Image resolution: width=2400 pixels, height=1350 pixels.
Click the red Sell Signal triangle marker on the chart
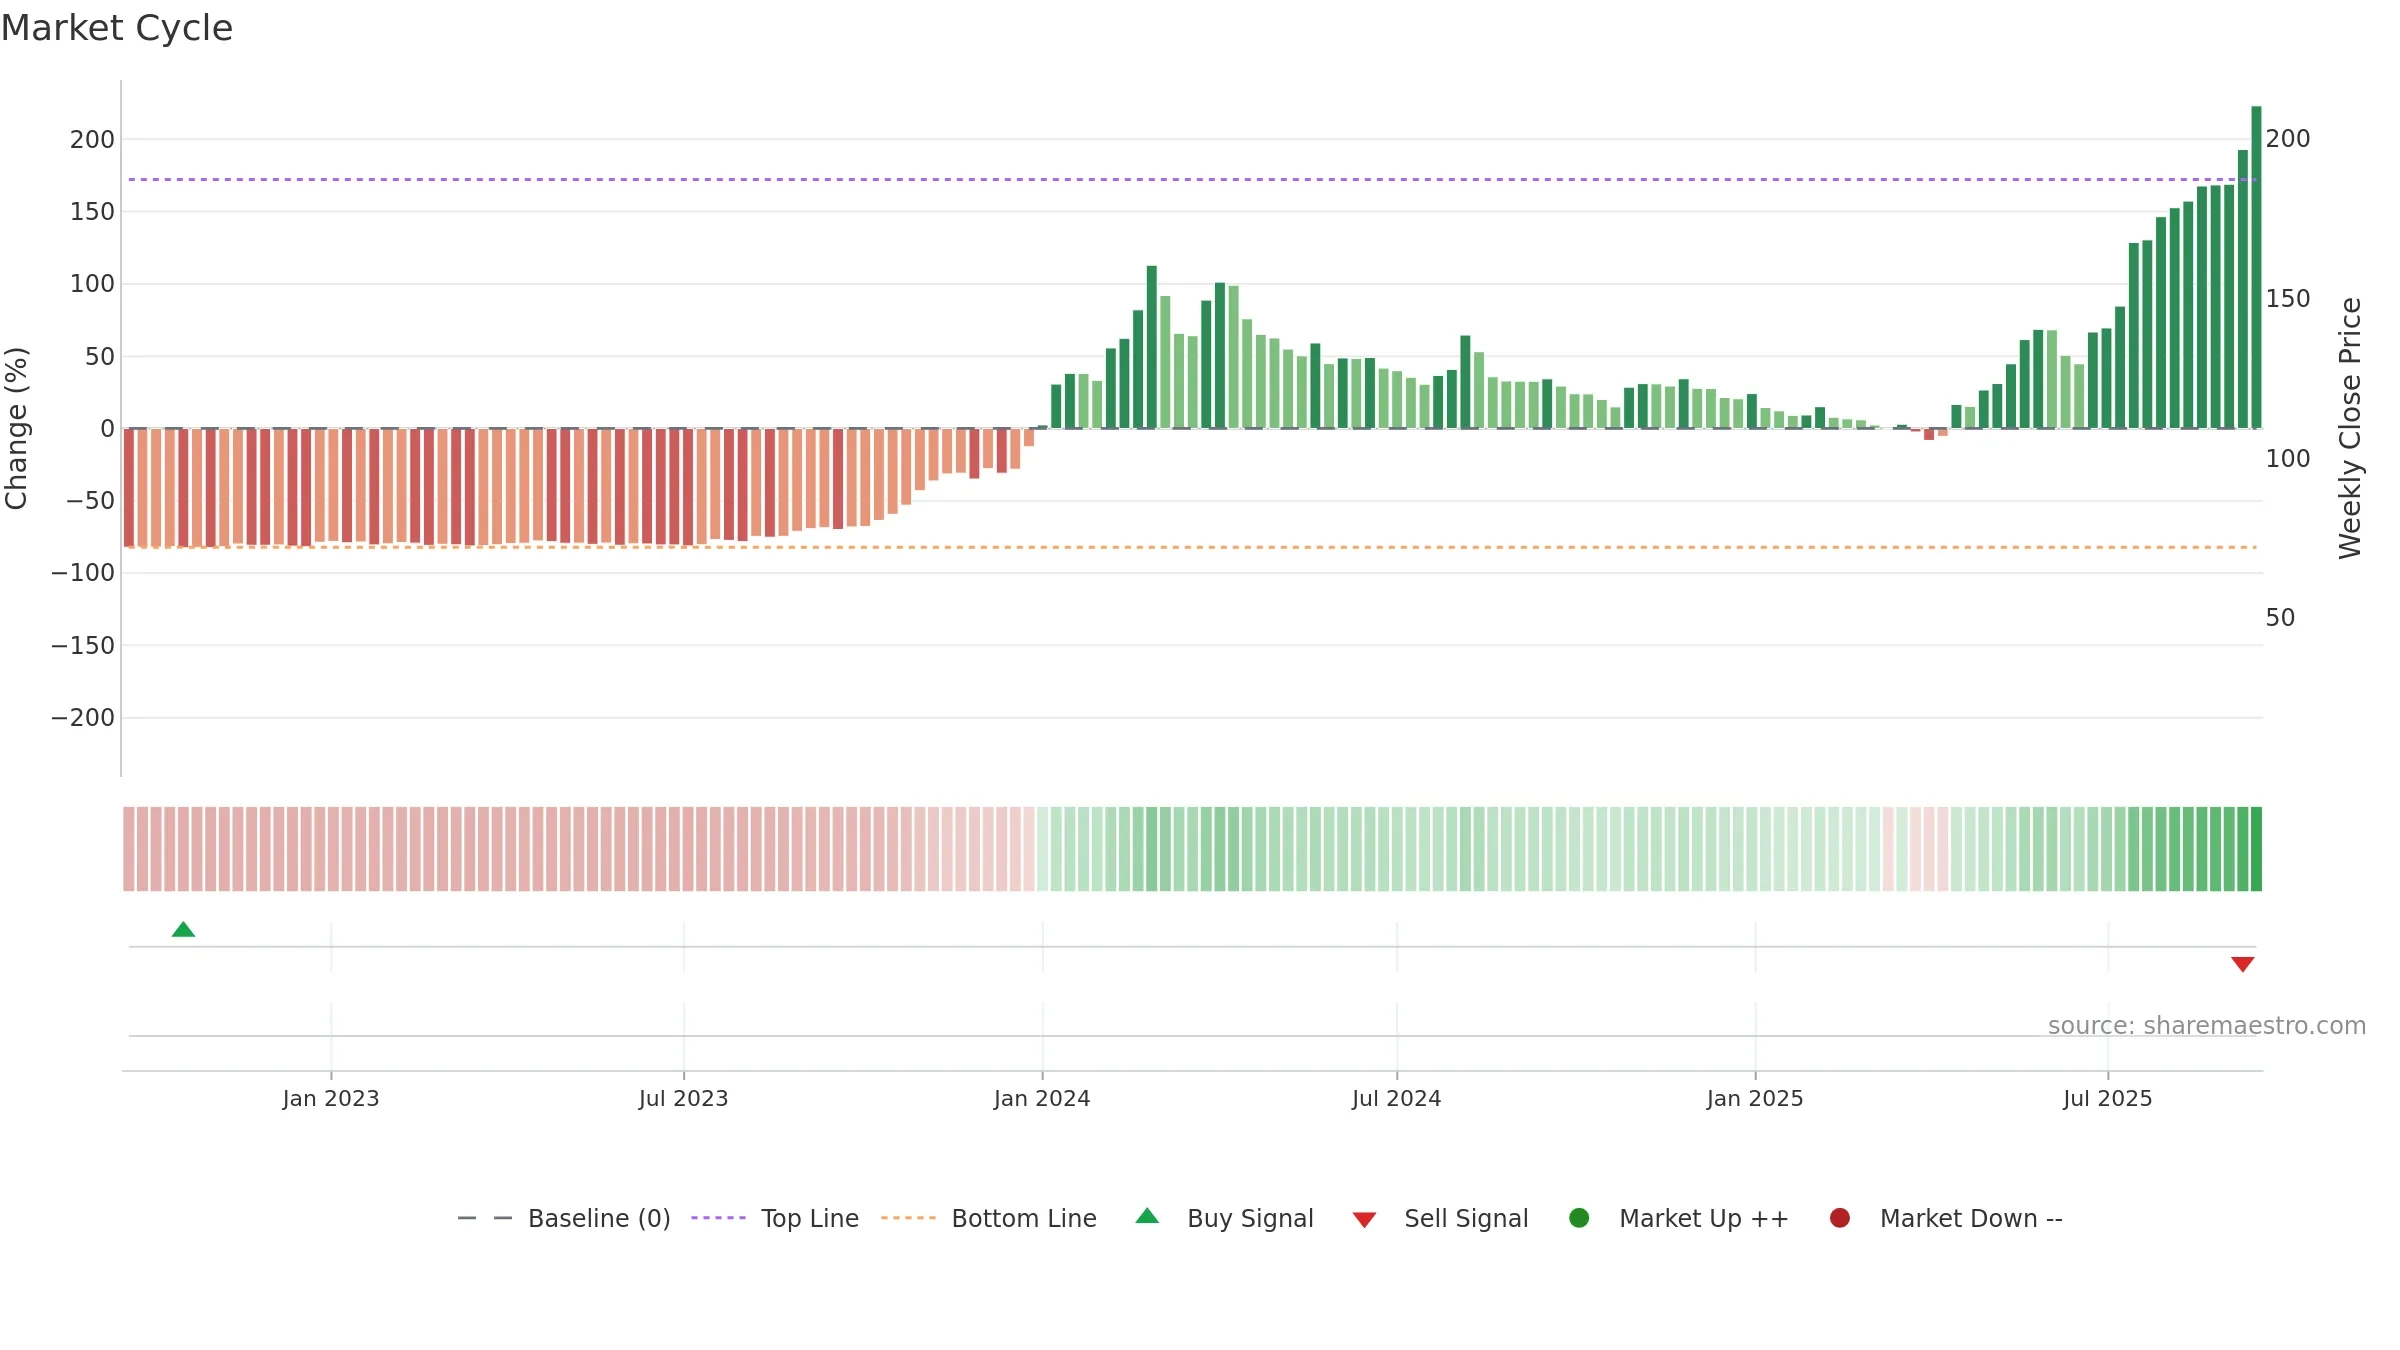(x=2242, y=964)
